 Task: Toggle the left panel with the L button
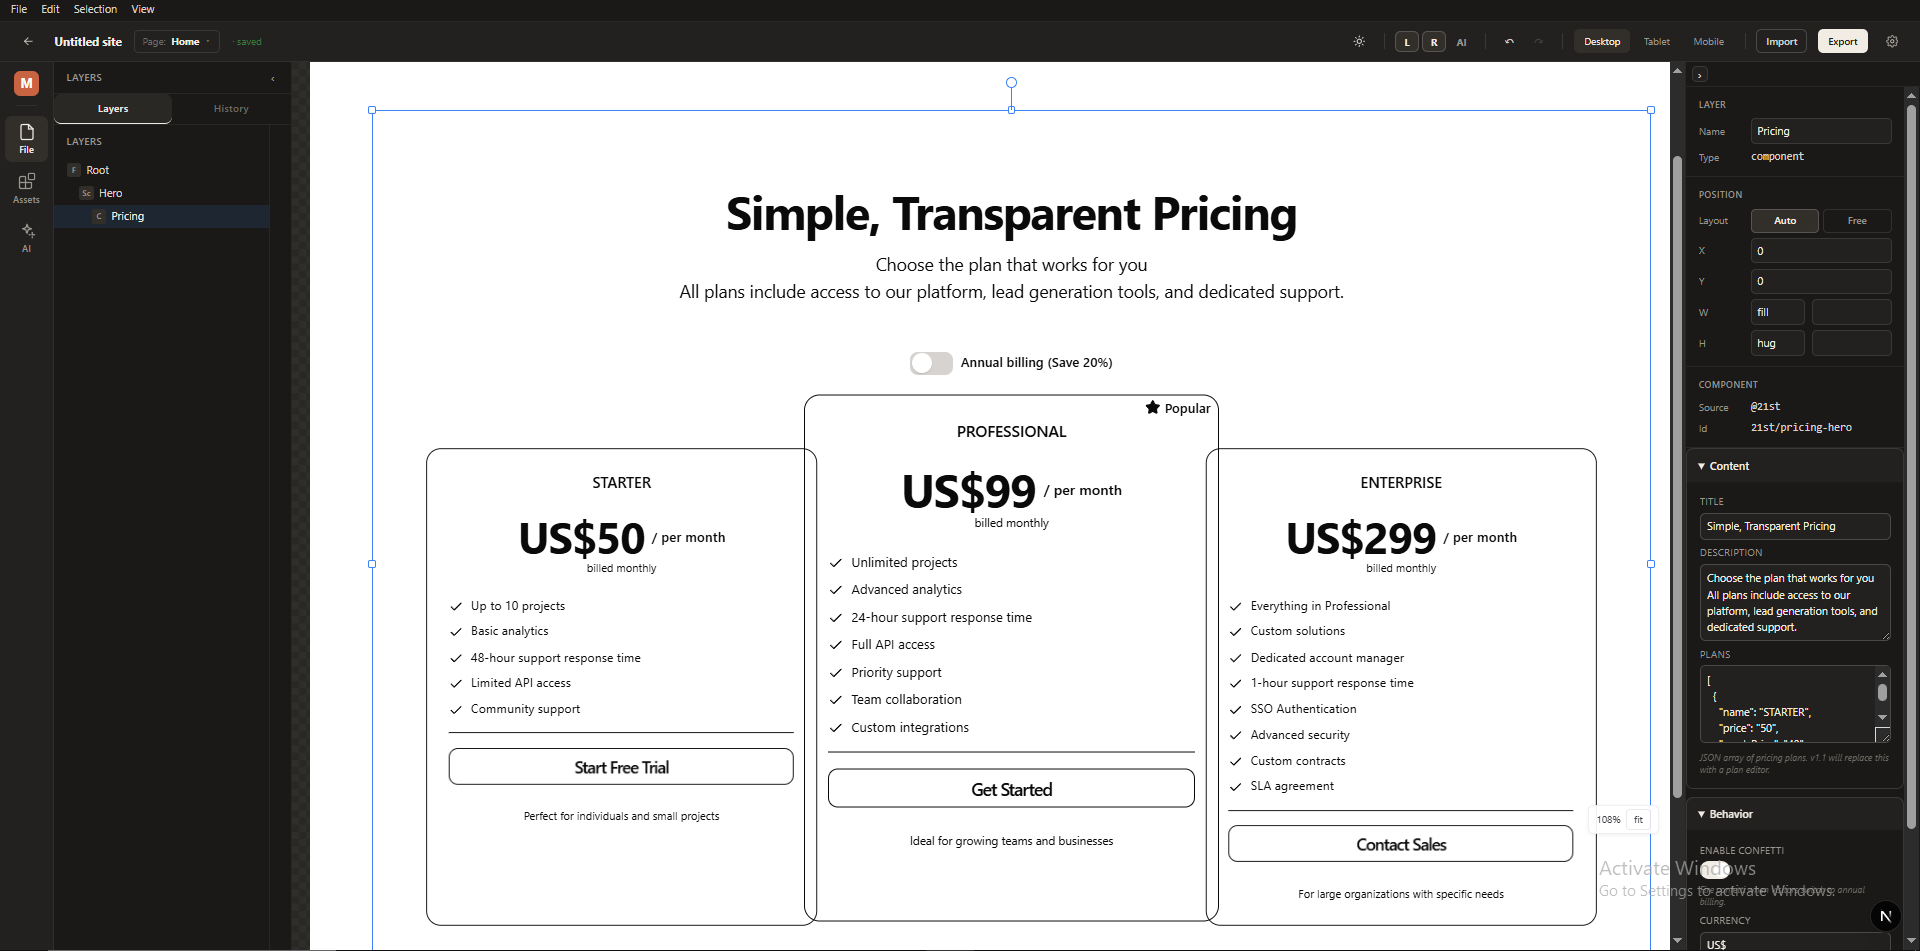(1407, 42)
